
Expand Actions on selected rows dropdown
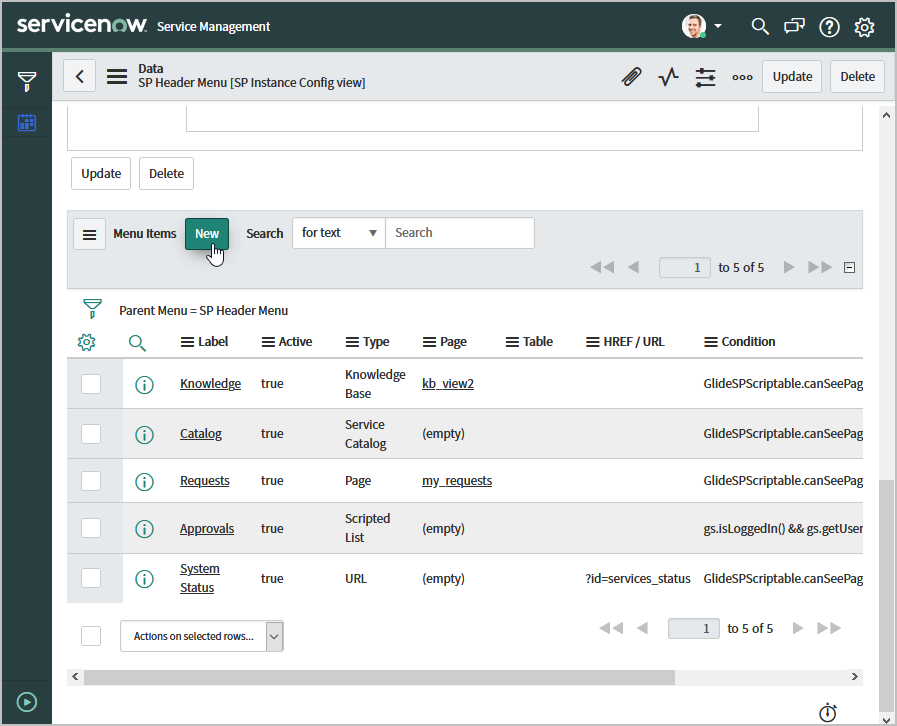click(201, 636)
